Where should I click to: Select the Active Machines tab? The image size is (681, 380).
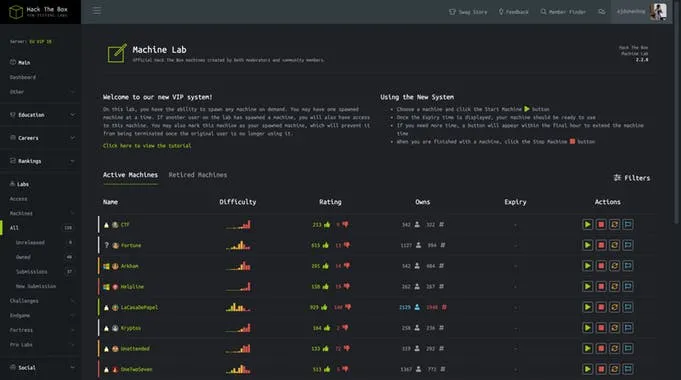click(x=130, y=175)
